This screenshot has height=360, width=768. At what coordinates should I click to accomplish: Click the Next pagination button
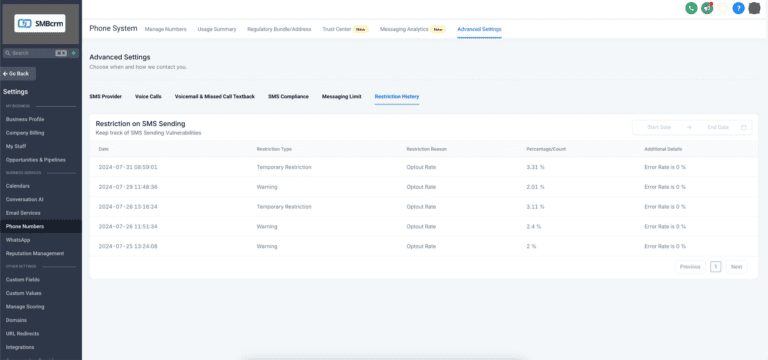click(x=736, y=267)
